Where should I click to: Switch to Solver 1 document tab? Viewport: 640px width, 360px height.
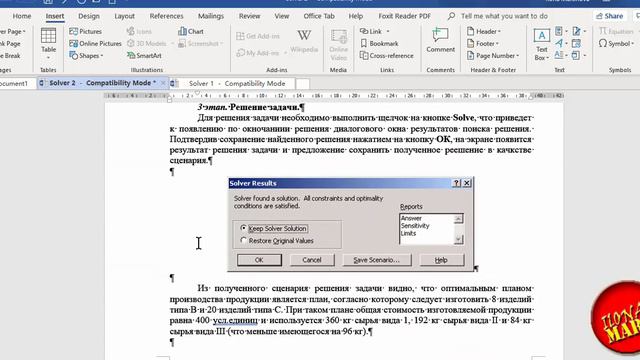pos(232,84)
